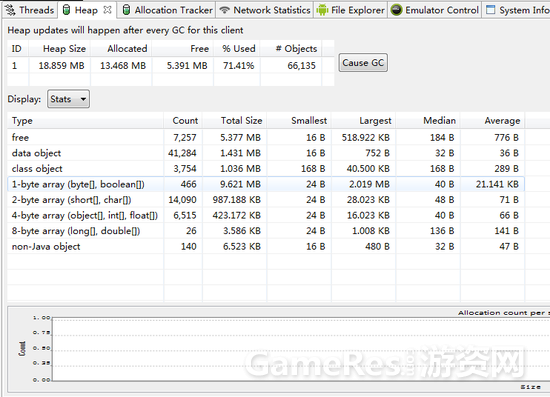The width and height of the screenshot is (550, 397).
Task: Open the Display Stats dropdown
Action: click(68, 99)
